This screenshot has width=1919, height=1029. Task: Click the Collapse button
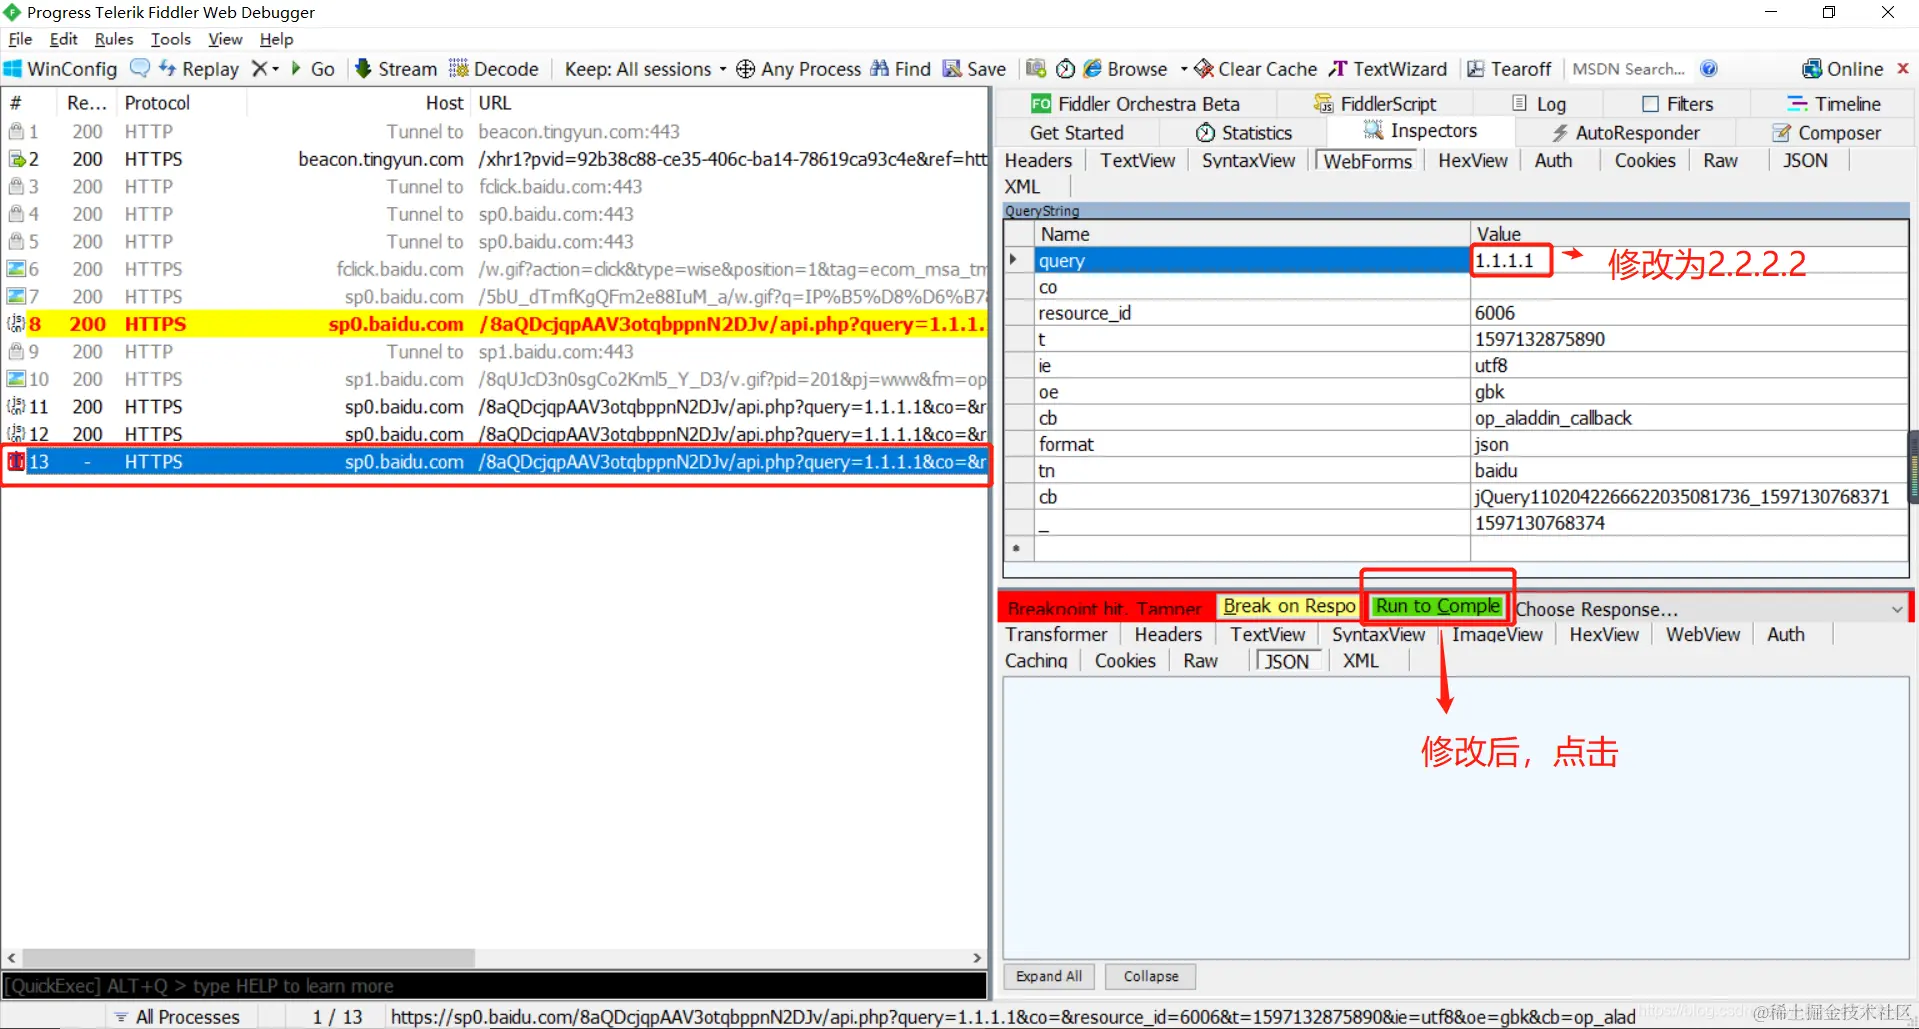pyautogui.click(x=1151, y=976)
